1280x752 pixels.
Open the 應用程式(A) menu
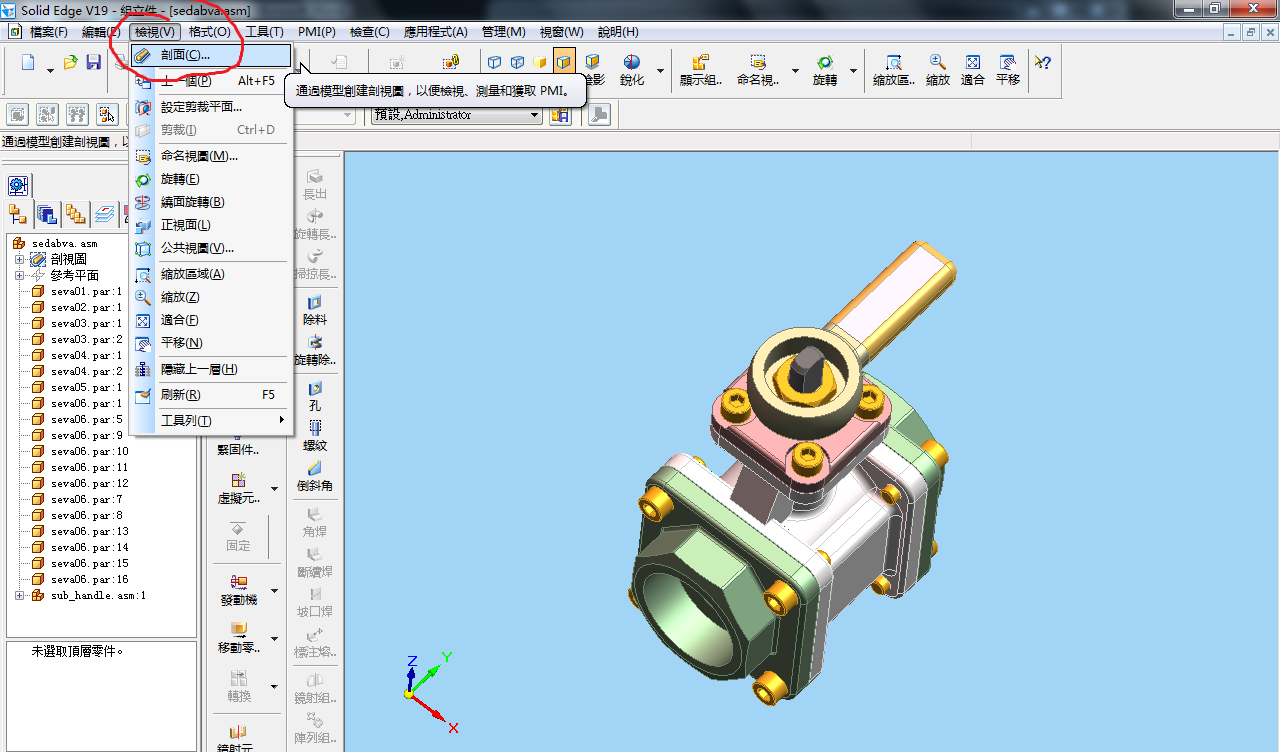436,32
